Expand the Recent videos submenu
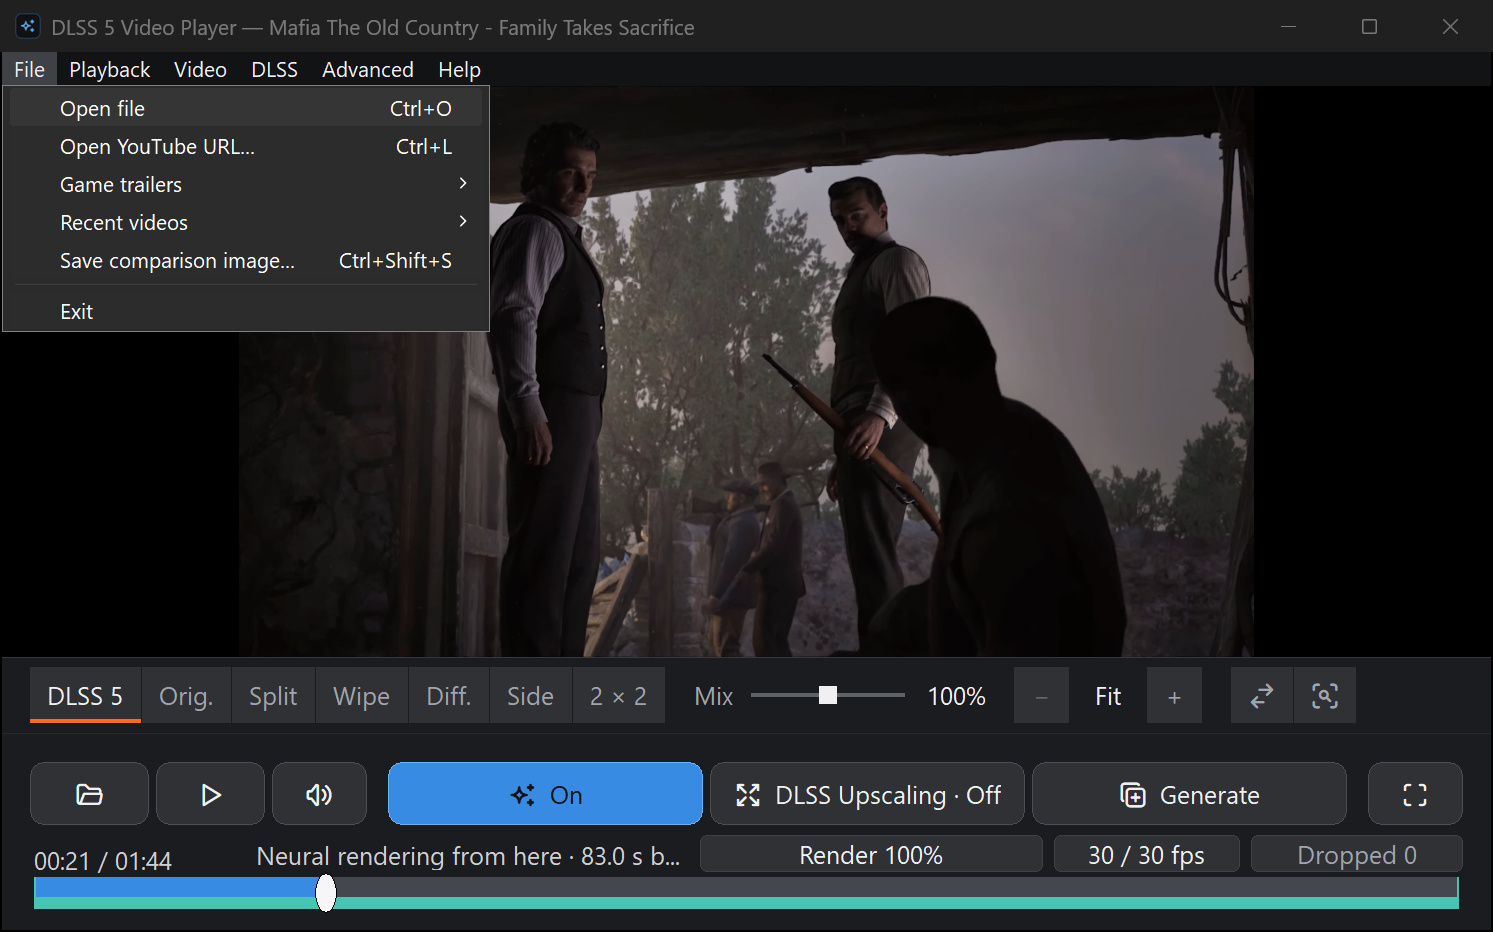Viewport: 1493px width, 932px height. pos(246,222)
